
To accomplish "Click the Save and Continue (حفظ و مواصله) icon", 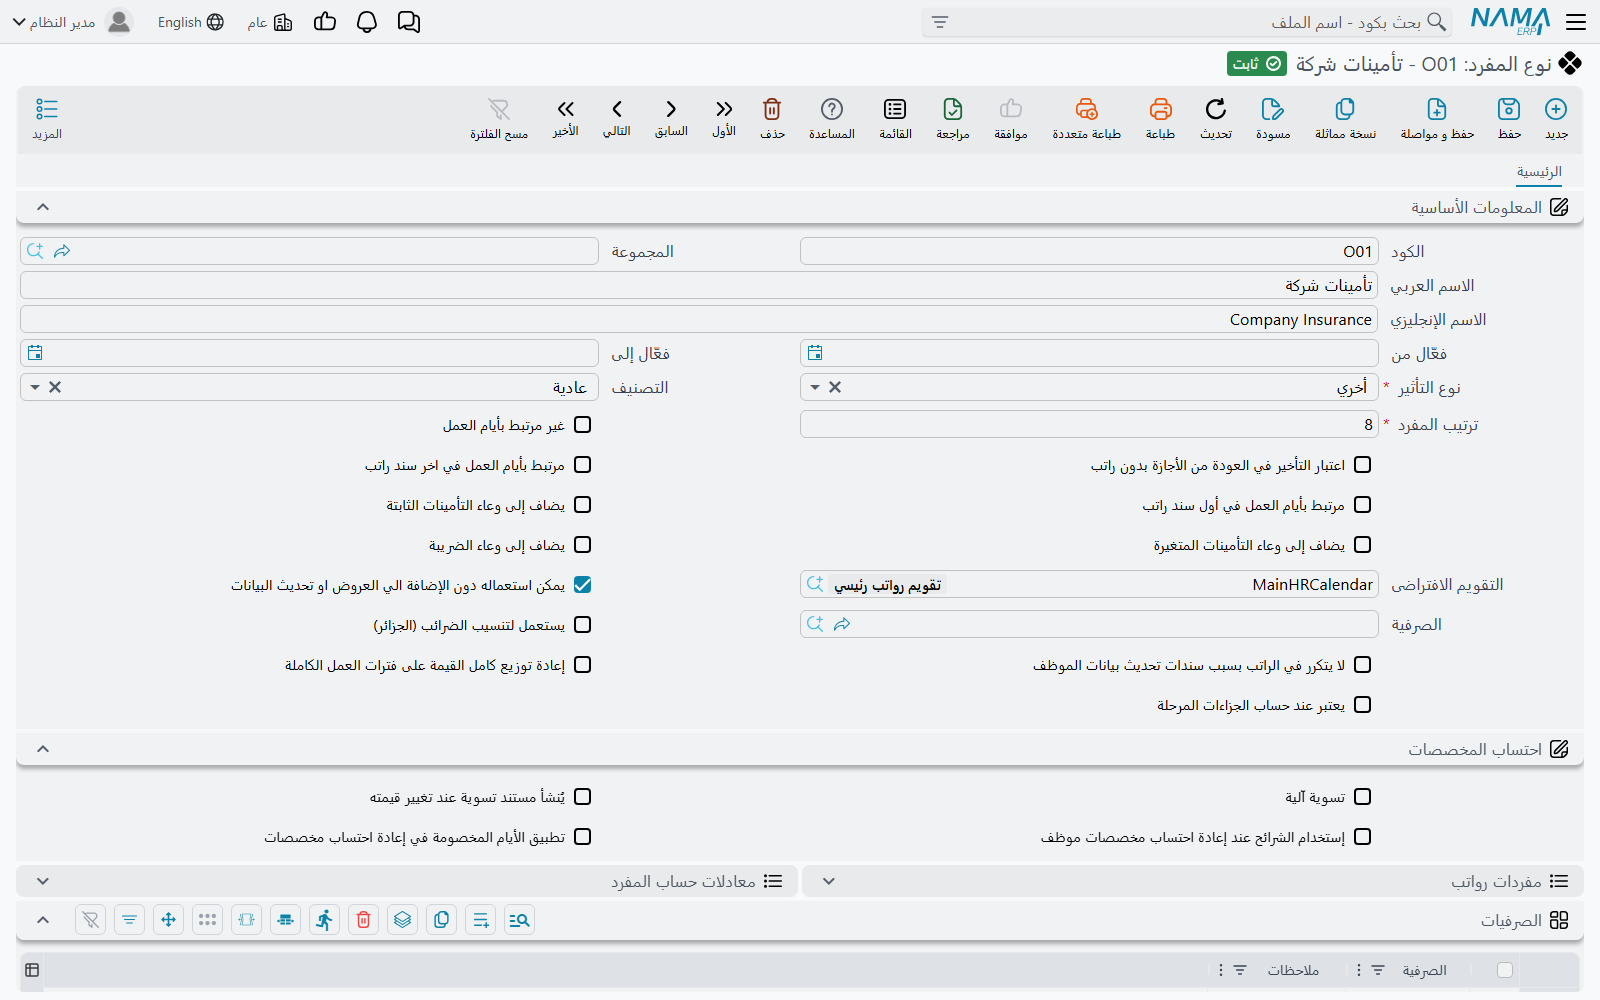I will (1437, 109).
